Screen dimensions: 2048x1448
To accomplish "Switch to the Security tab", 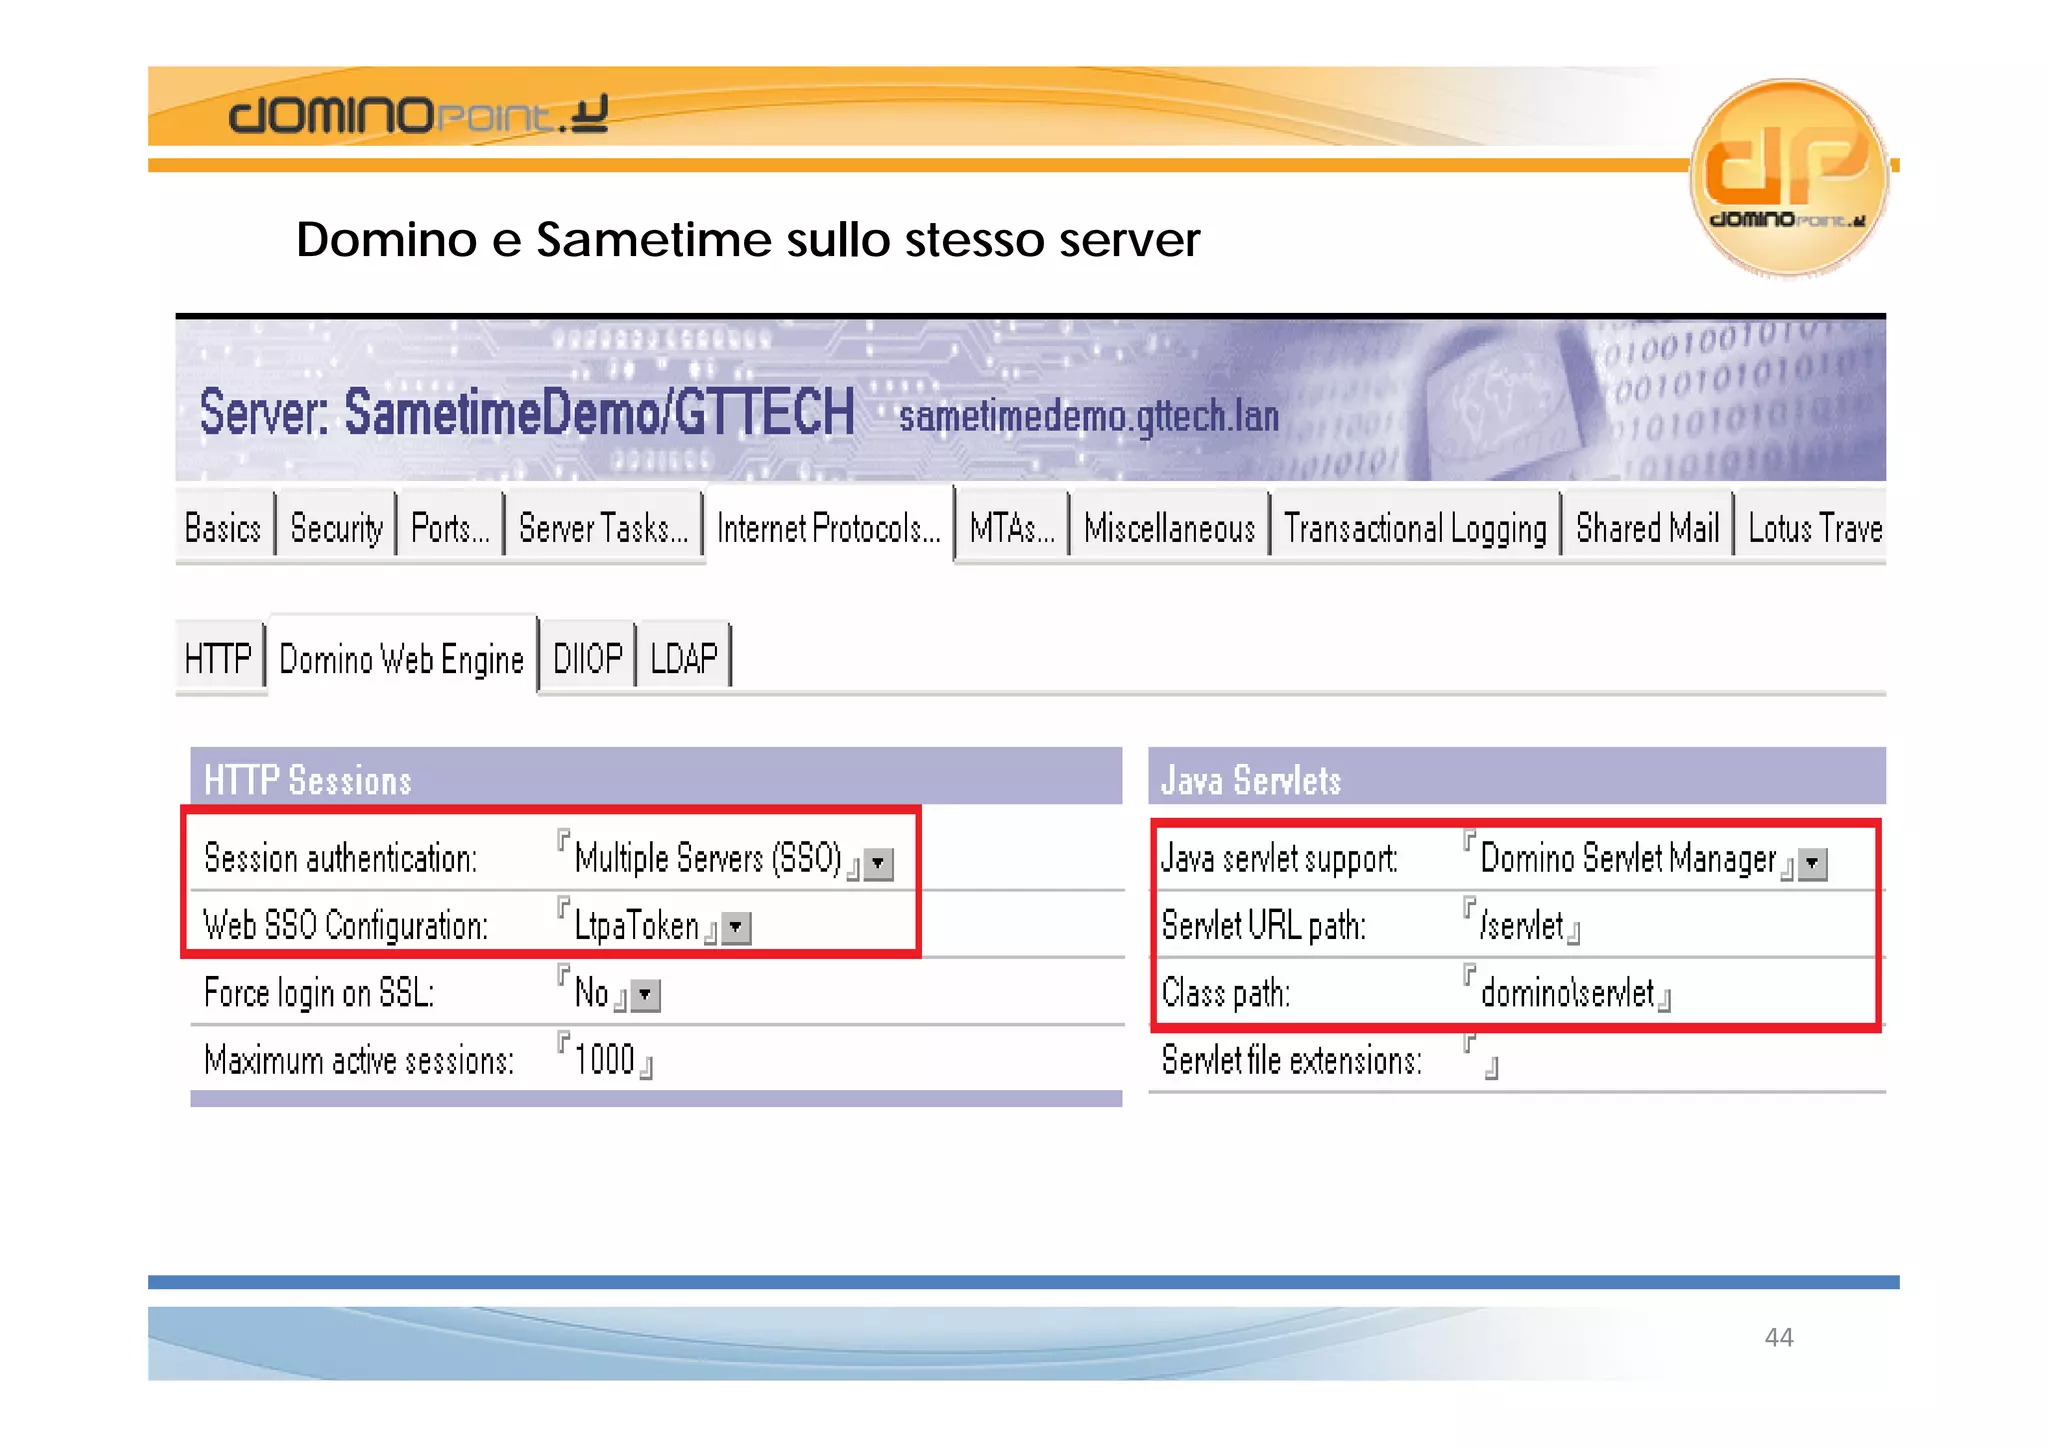I will tap(337, 527).
